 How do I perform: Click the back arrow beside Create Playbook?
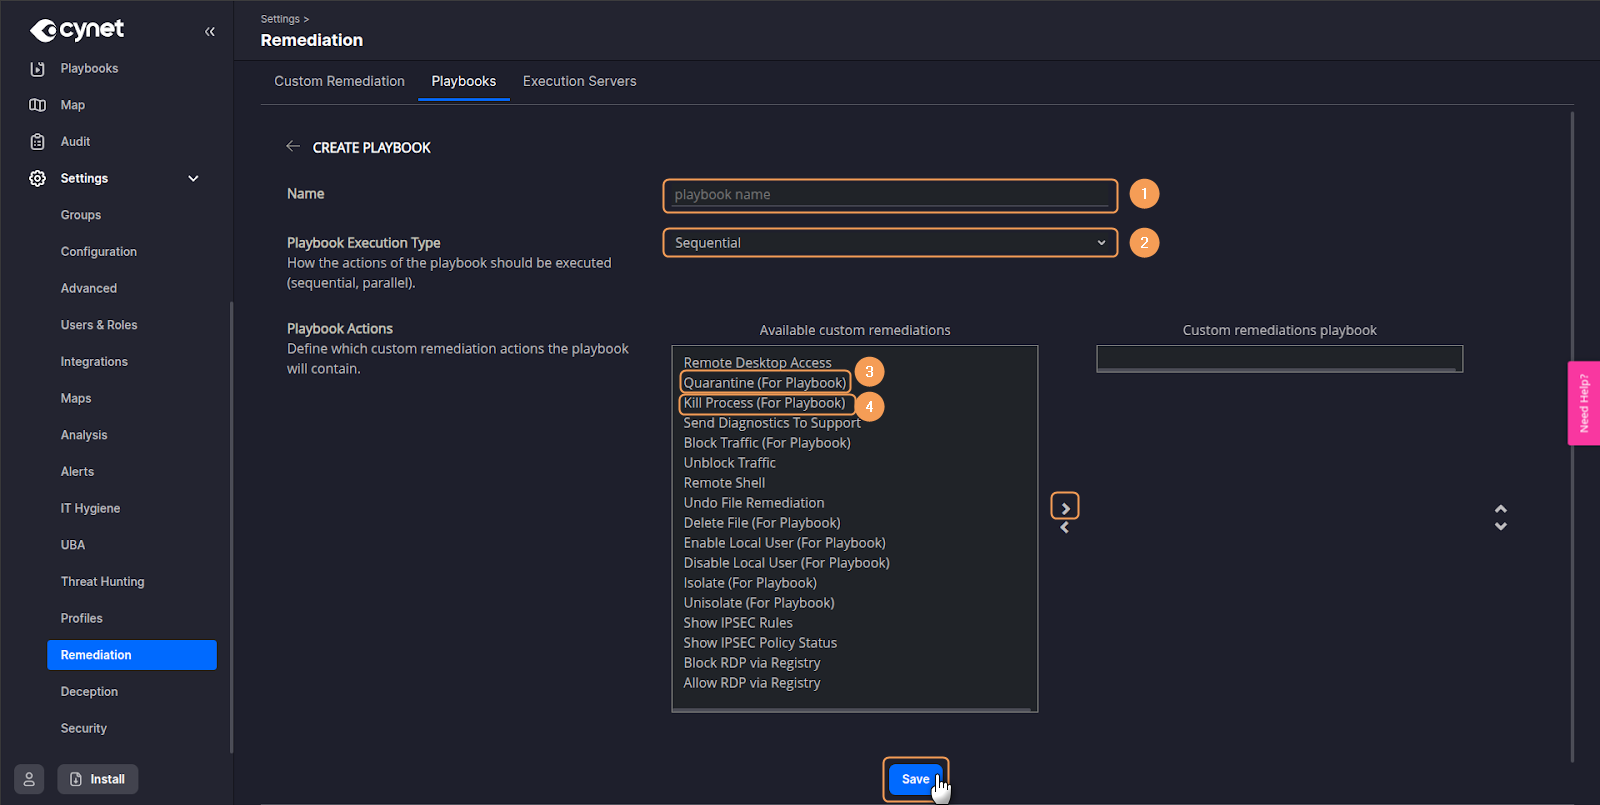[293, 147]
